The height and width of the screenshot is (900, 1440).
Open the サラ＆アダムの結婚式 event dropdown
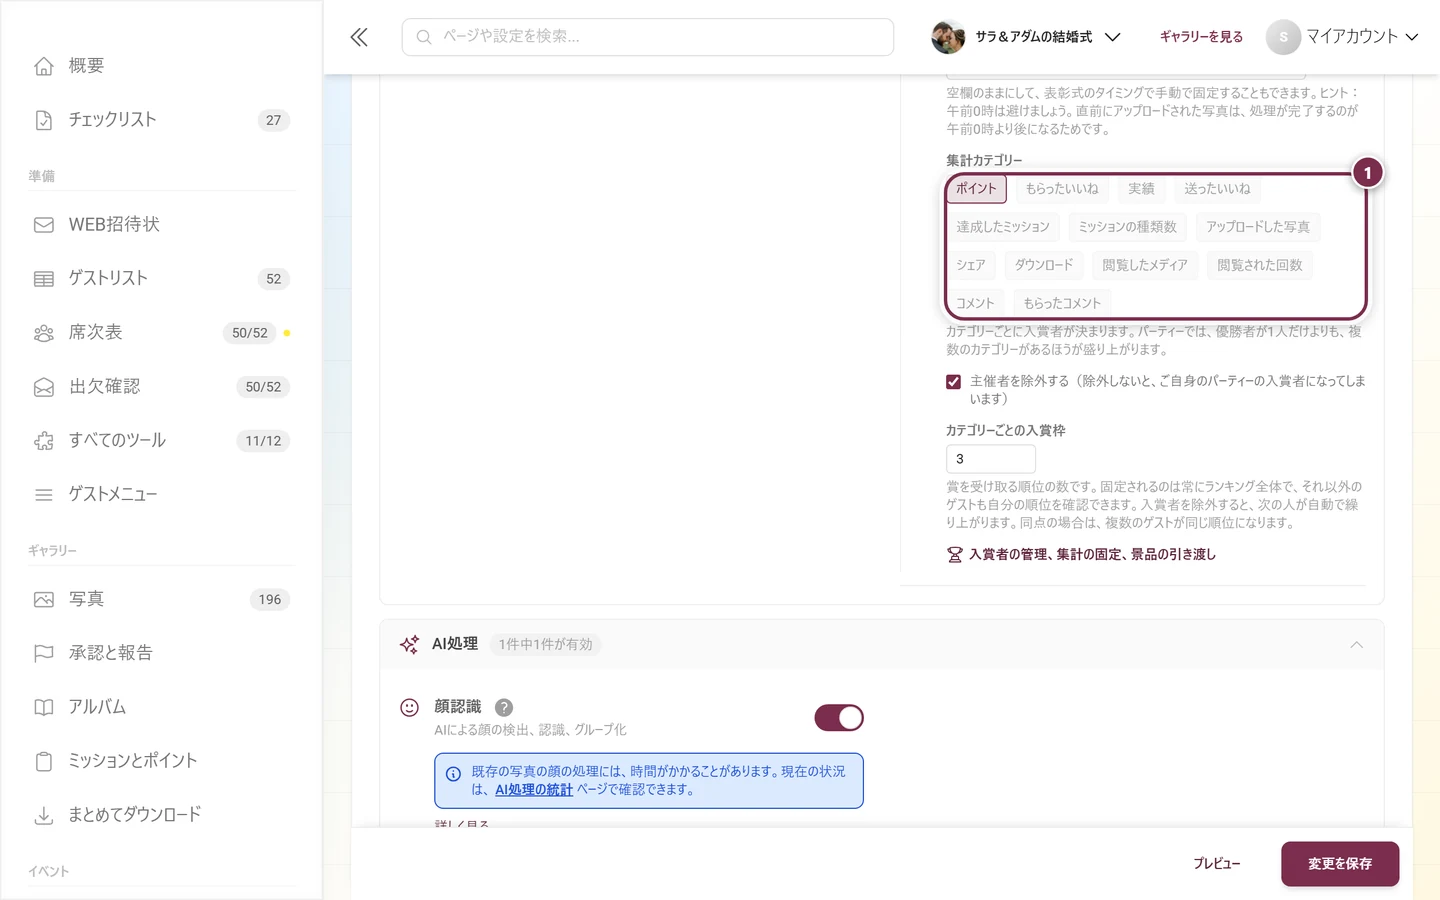click(1027, 37)
